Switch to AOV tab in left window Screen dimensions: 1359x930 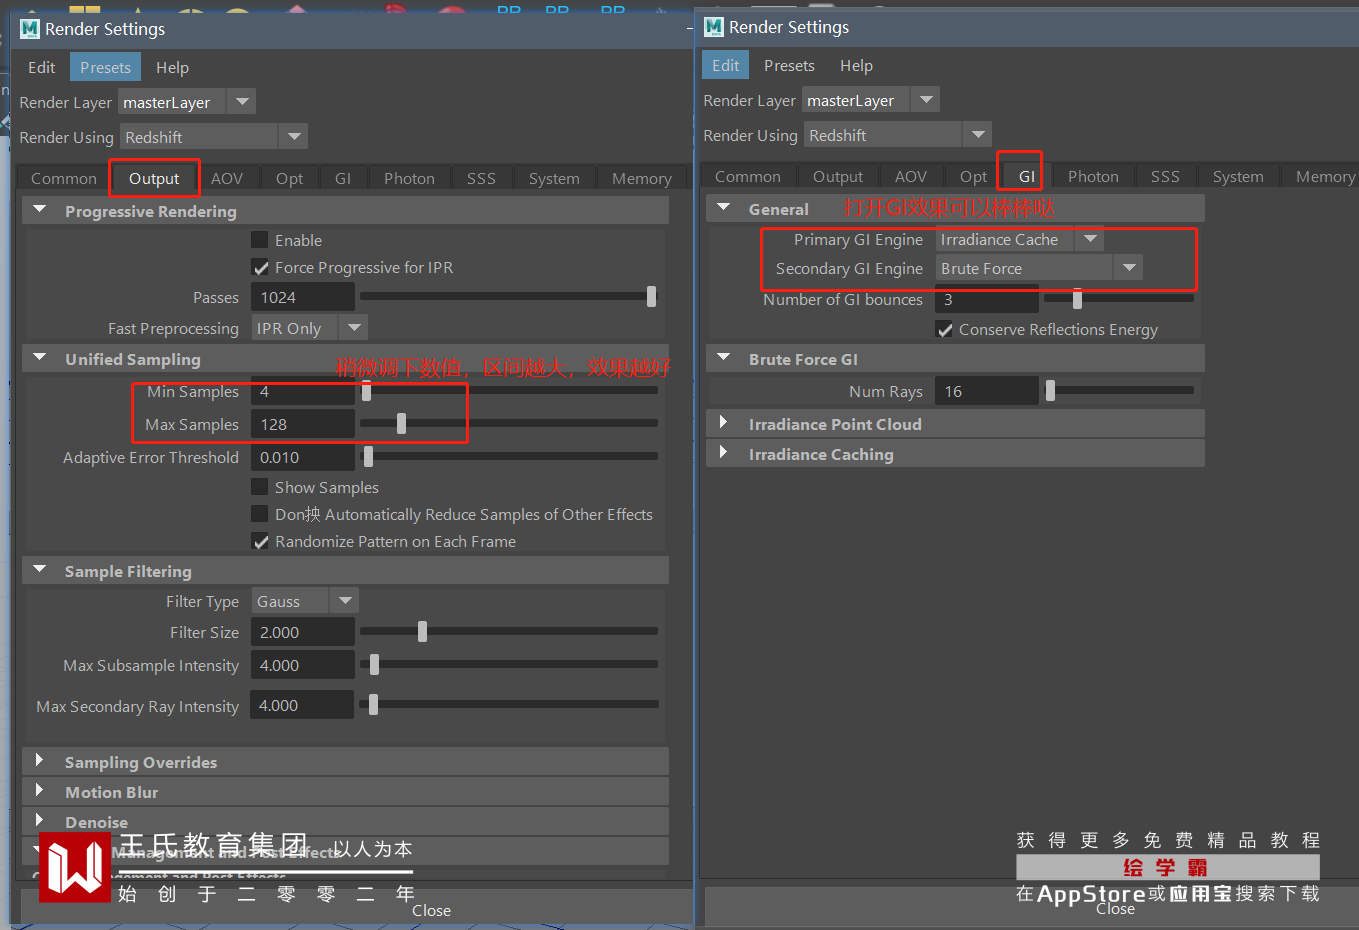point(227,178)
